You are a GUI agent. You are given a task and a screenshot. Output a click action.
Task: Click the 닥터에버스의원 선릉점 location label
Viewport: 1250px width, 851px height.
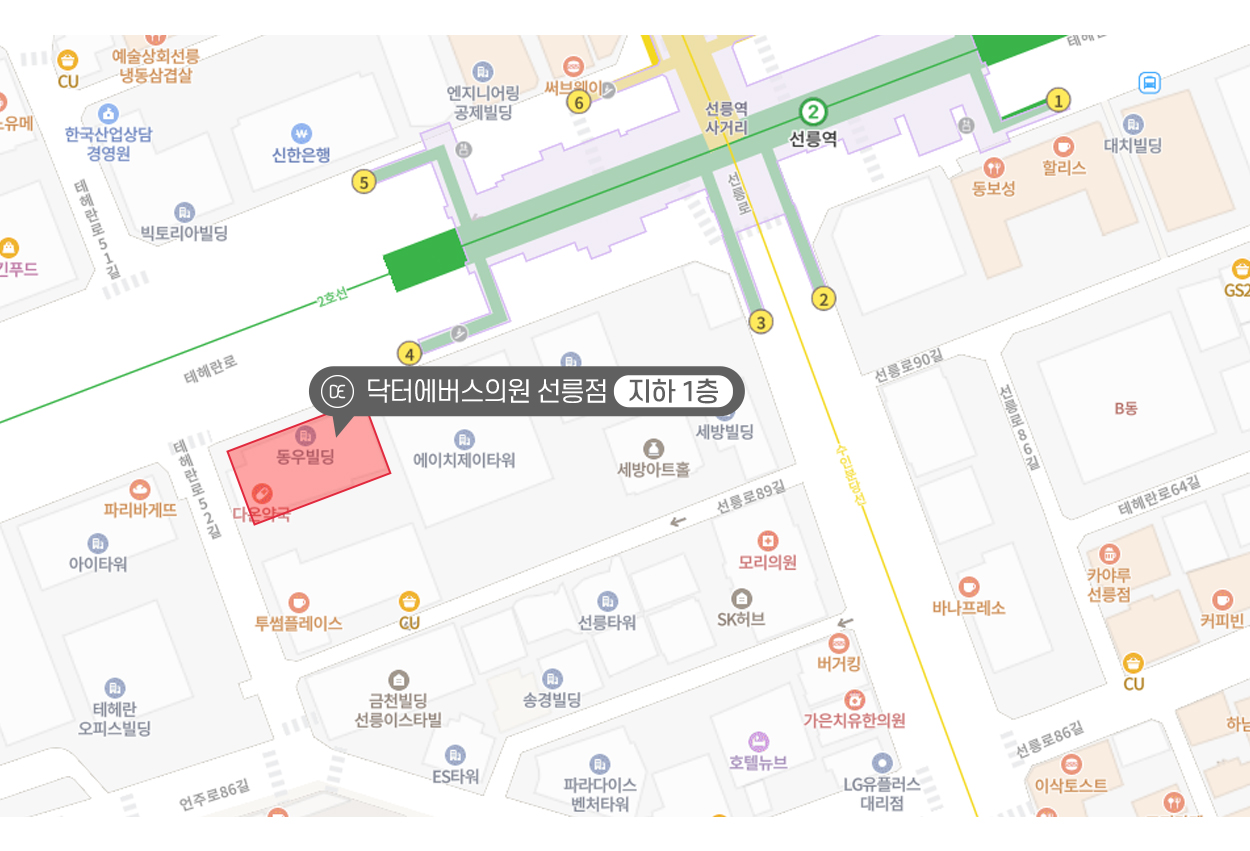pyautogui.click(x=486, y=391)
